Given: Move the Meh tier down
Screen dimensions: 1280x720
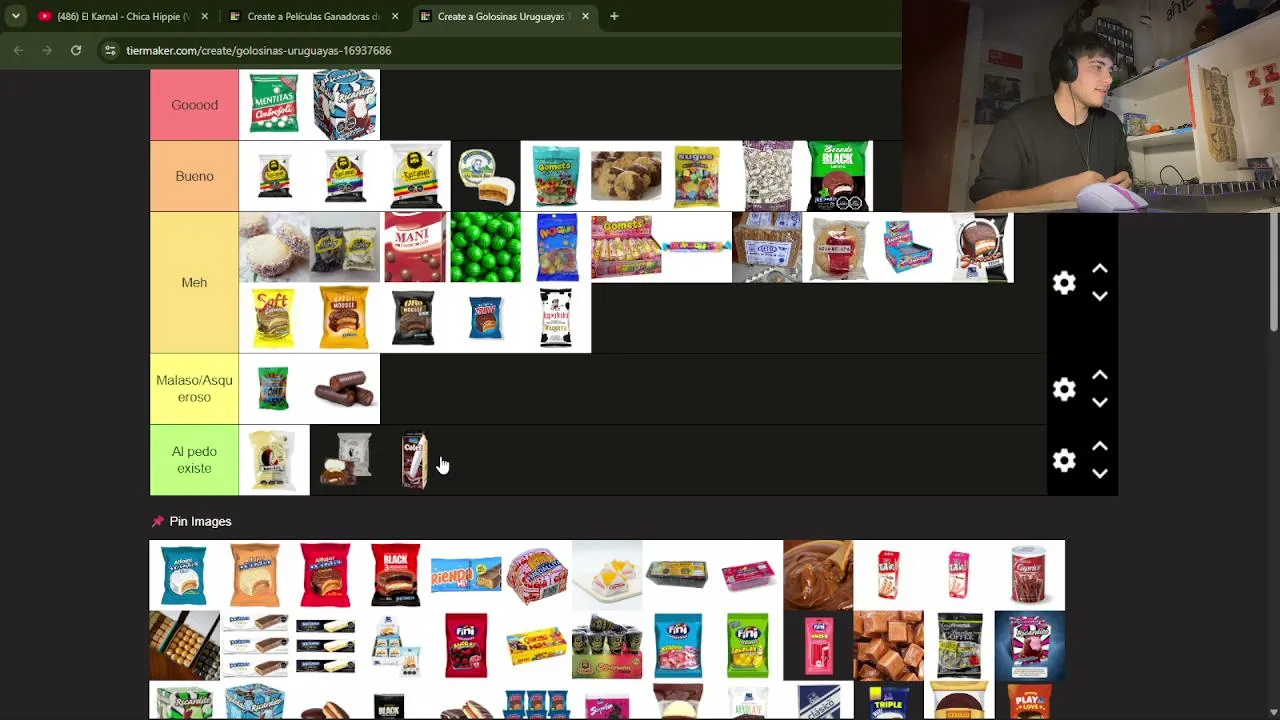Looking at the screenshot, I should (x=1100, y=296).
